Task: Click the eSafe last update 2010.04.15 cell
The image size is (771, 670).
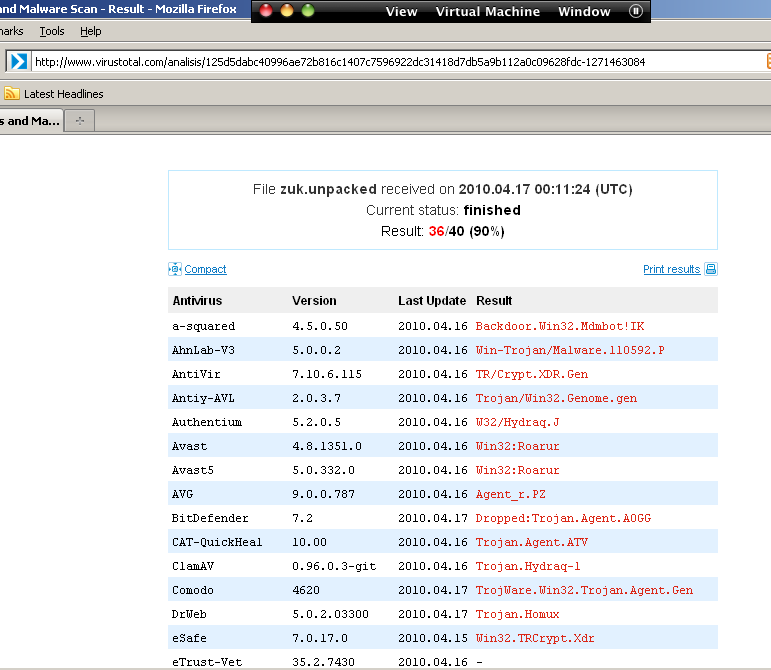Action: pyautogui.click(x=432, y=638)
